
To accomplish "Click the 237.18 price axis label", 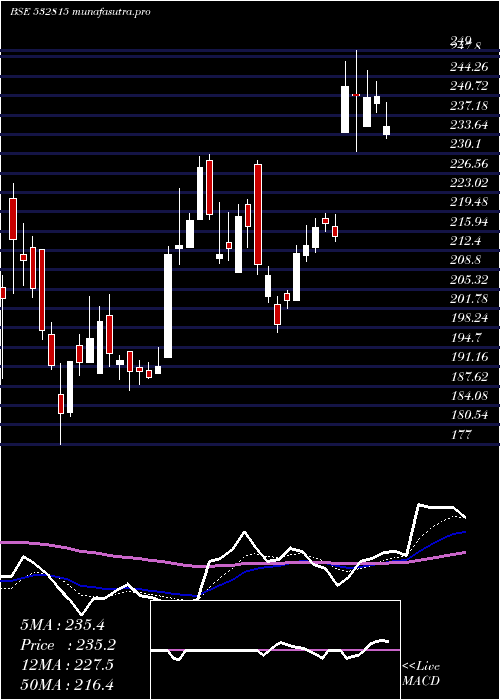I will [x=470, y=106].
